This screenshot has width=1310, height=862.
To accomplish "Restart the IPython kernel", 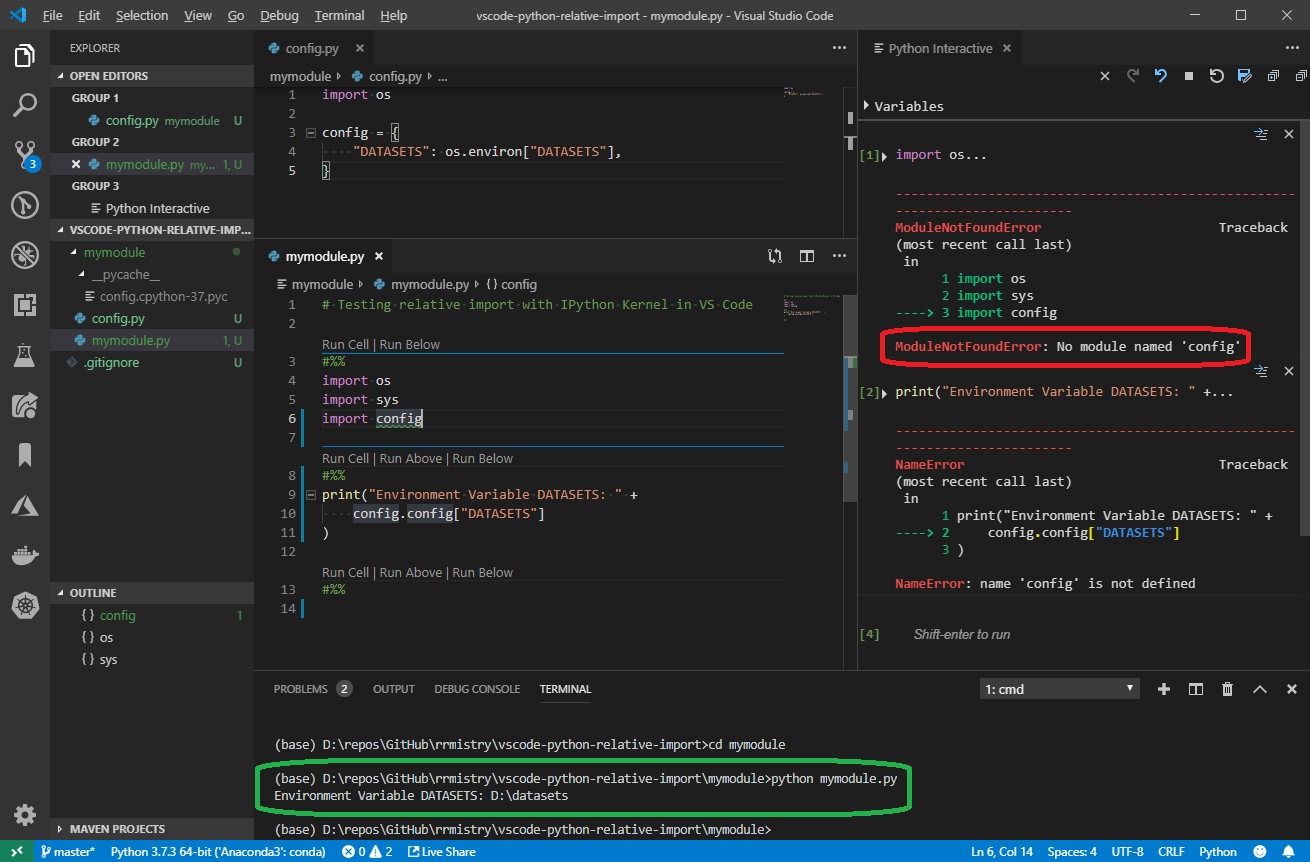I will (x=1216, y=75).
